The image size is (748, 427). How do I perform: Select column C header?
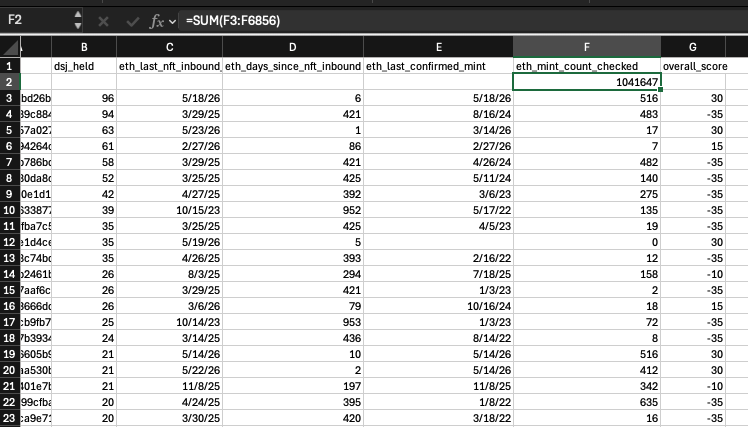(x=169, y=47)
